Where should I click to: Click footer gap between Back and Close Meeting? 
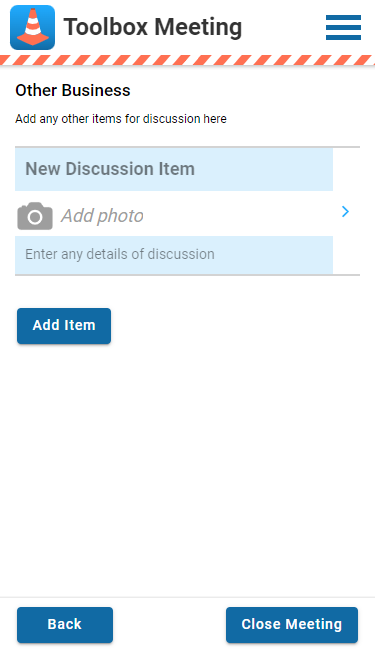pos(169,624)
